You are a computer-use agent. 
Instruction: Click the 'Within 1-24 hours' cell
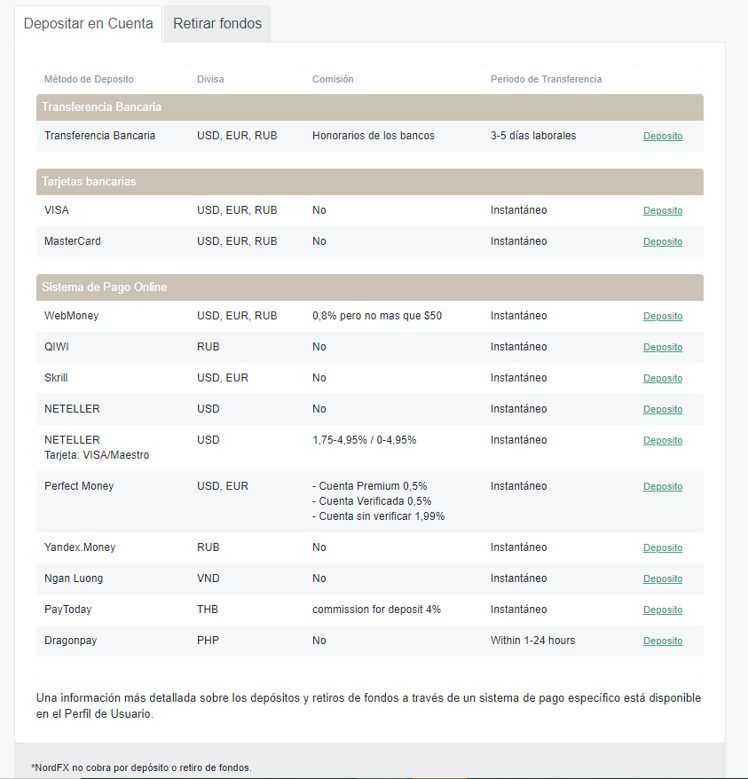pos(533,640)
